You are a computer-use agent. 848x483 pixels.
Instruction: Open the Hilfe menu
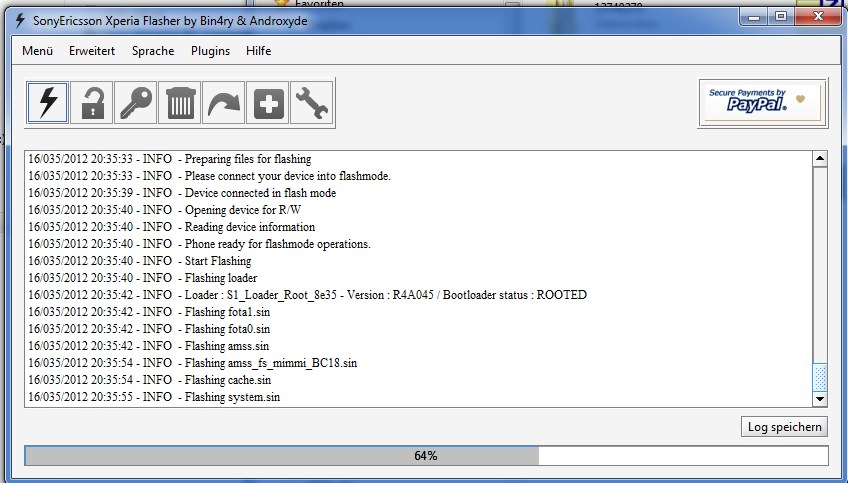259,51
